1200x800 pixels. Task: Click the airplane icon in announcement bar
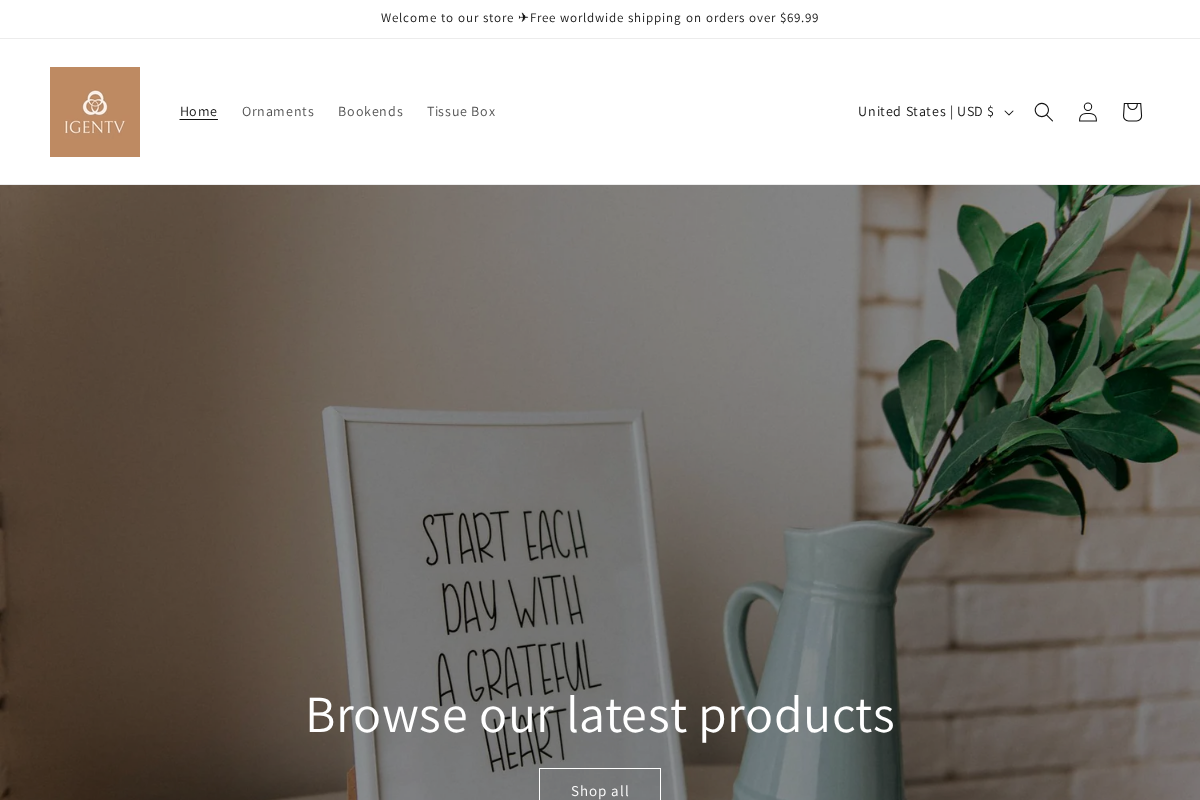click(x=523, y=18)
